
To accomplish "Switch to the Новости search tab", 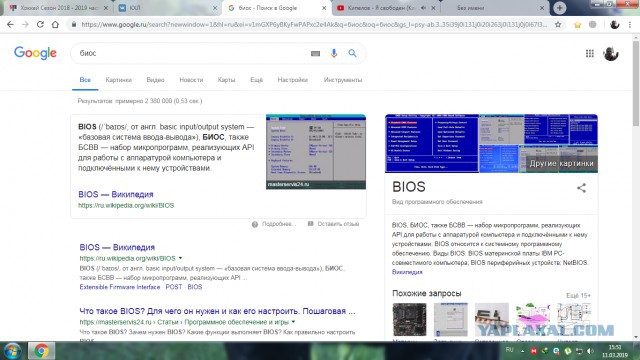I will click(x=191, y=80).
